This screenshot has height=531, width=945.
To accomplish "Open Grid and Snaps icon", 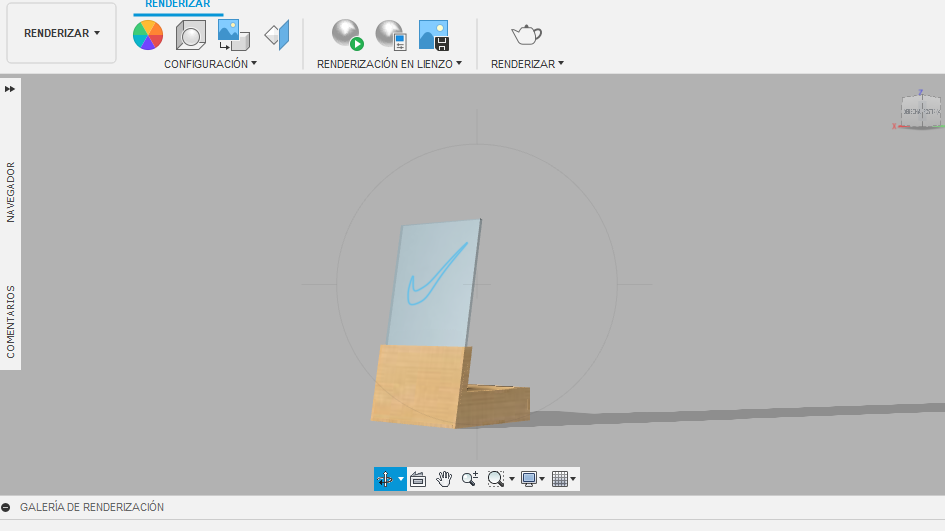I will [x=560, y=479].
